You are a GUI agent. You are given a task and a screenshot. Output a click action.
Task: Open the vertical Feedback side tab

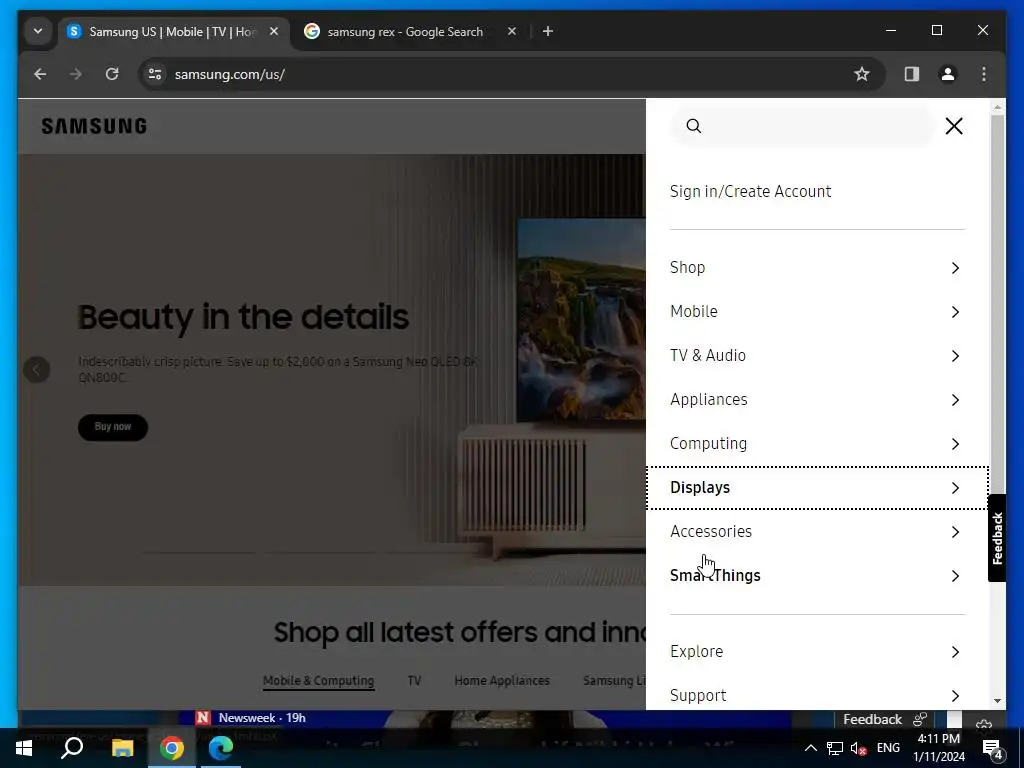click(x=997, y=538)
